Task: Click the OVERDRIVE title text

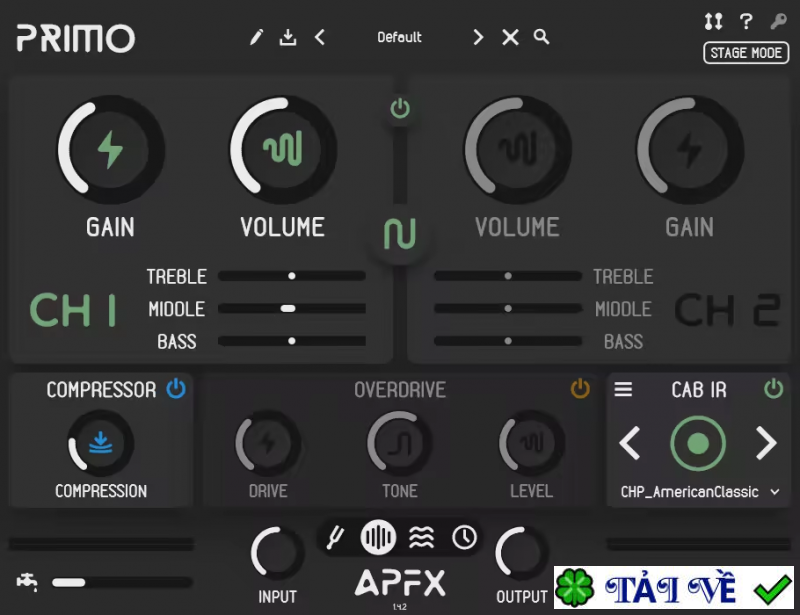Action: coord(400,390)
